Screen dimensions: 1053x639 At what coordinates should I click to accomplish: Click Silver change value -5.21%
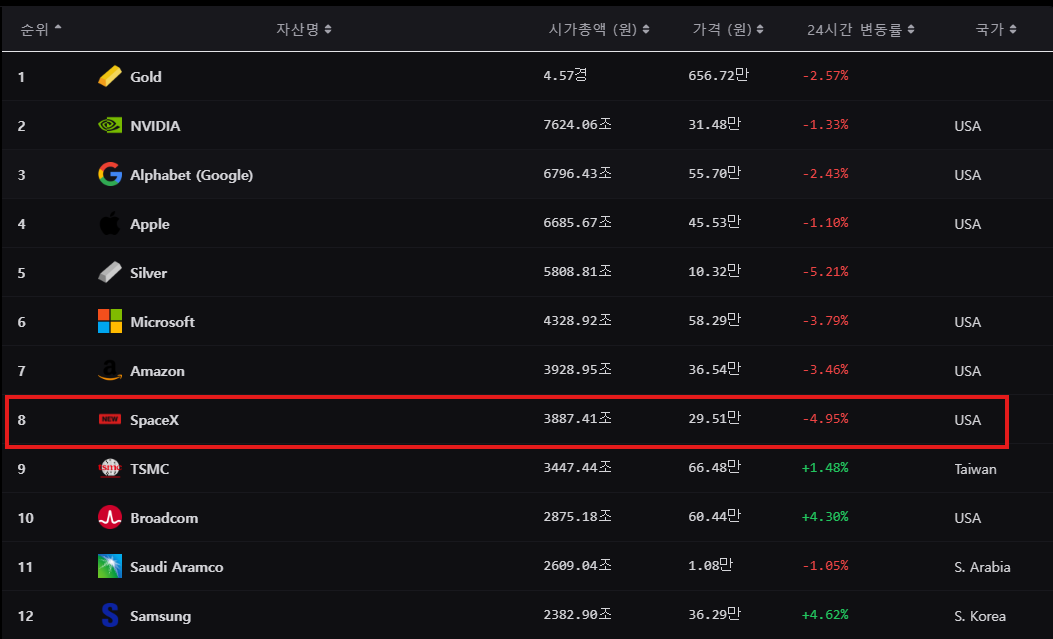coord(825,272)
